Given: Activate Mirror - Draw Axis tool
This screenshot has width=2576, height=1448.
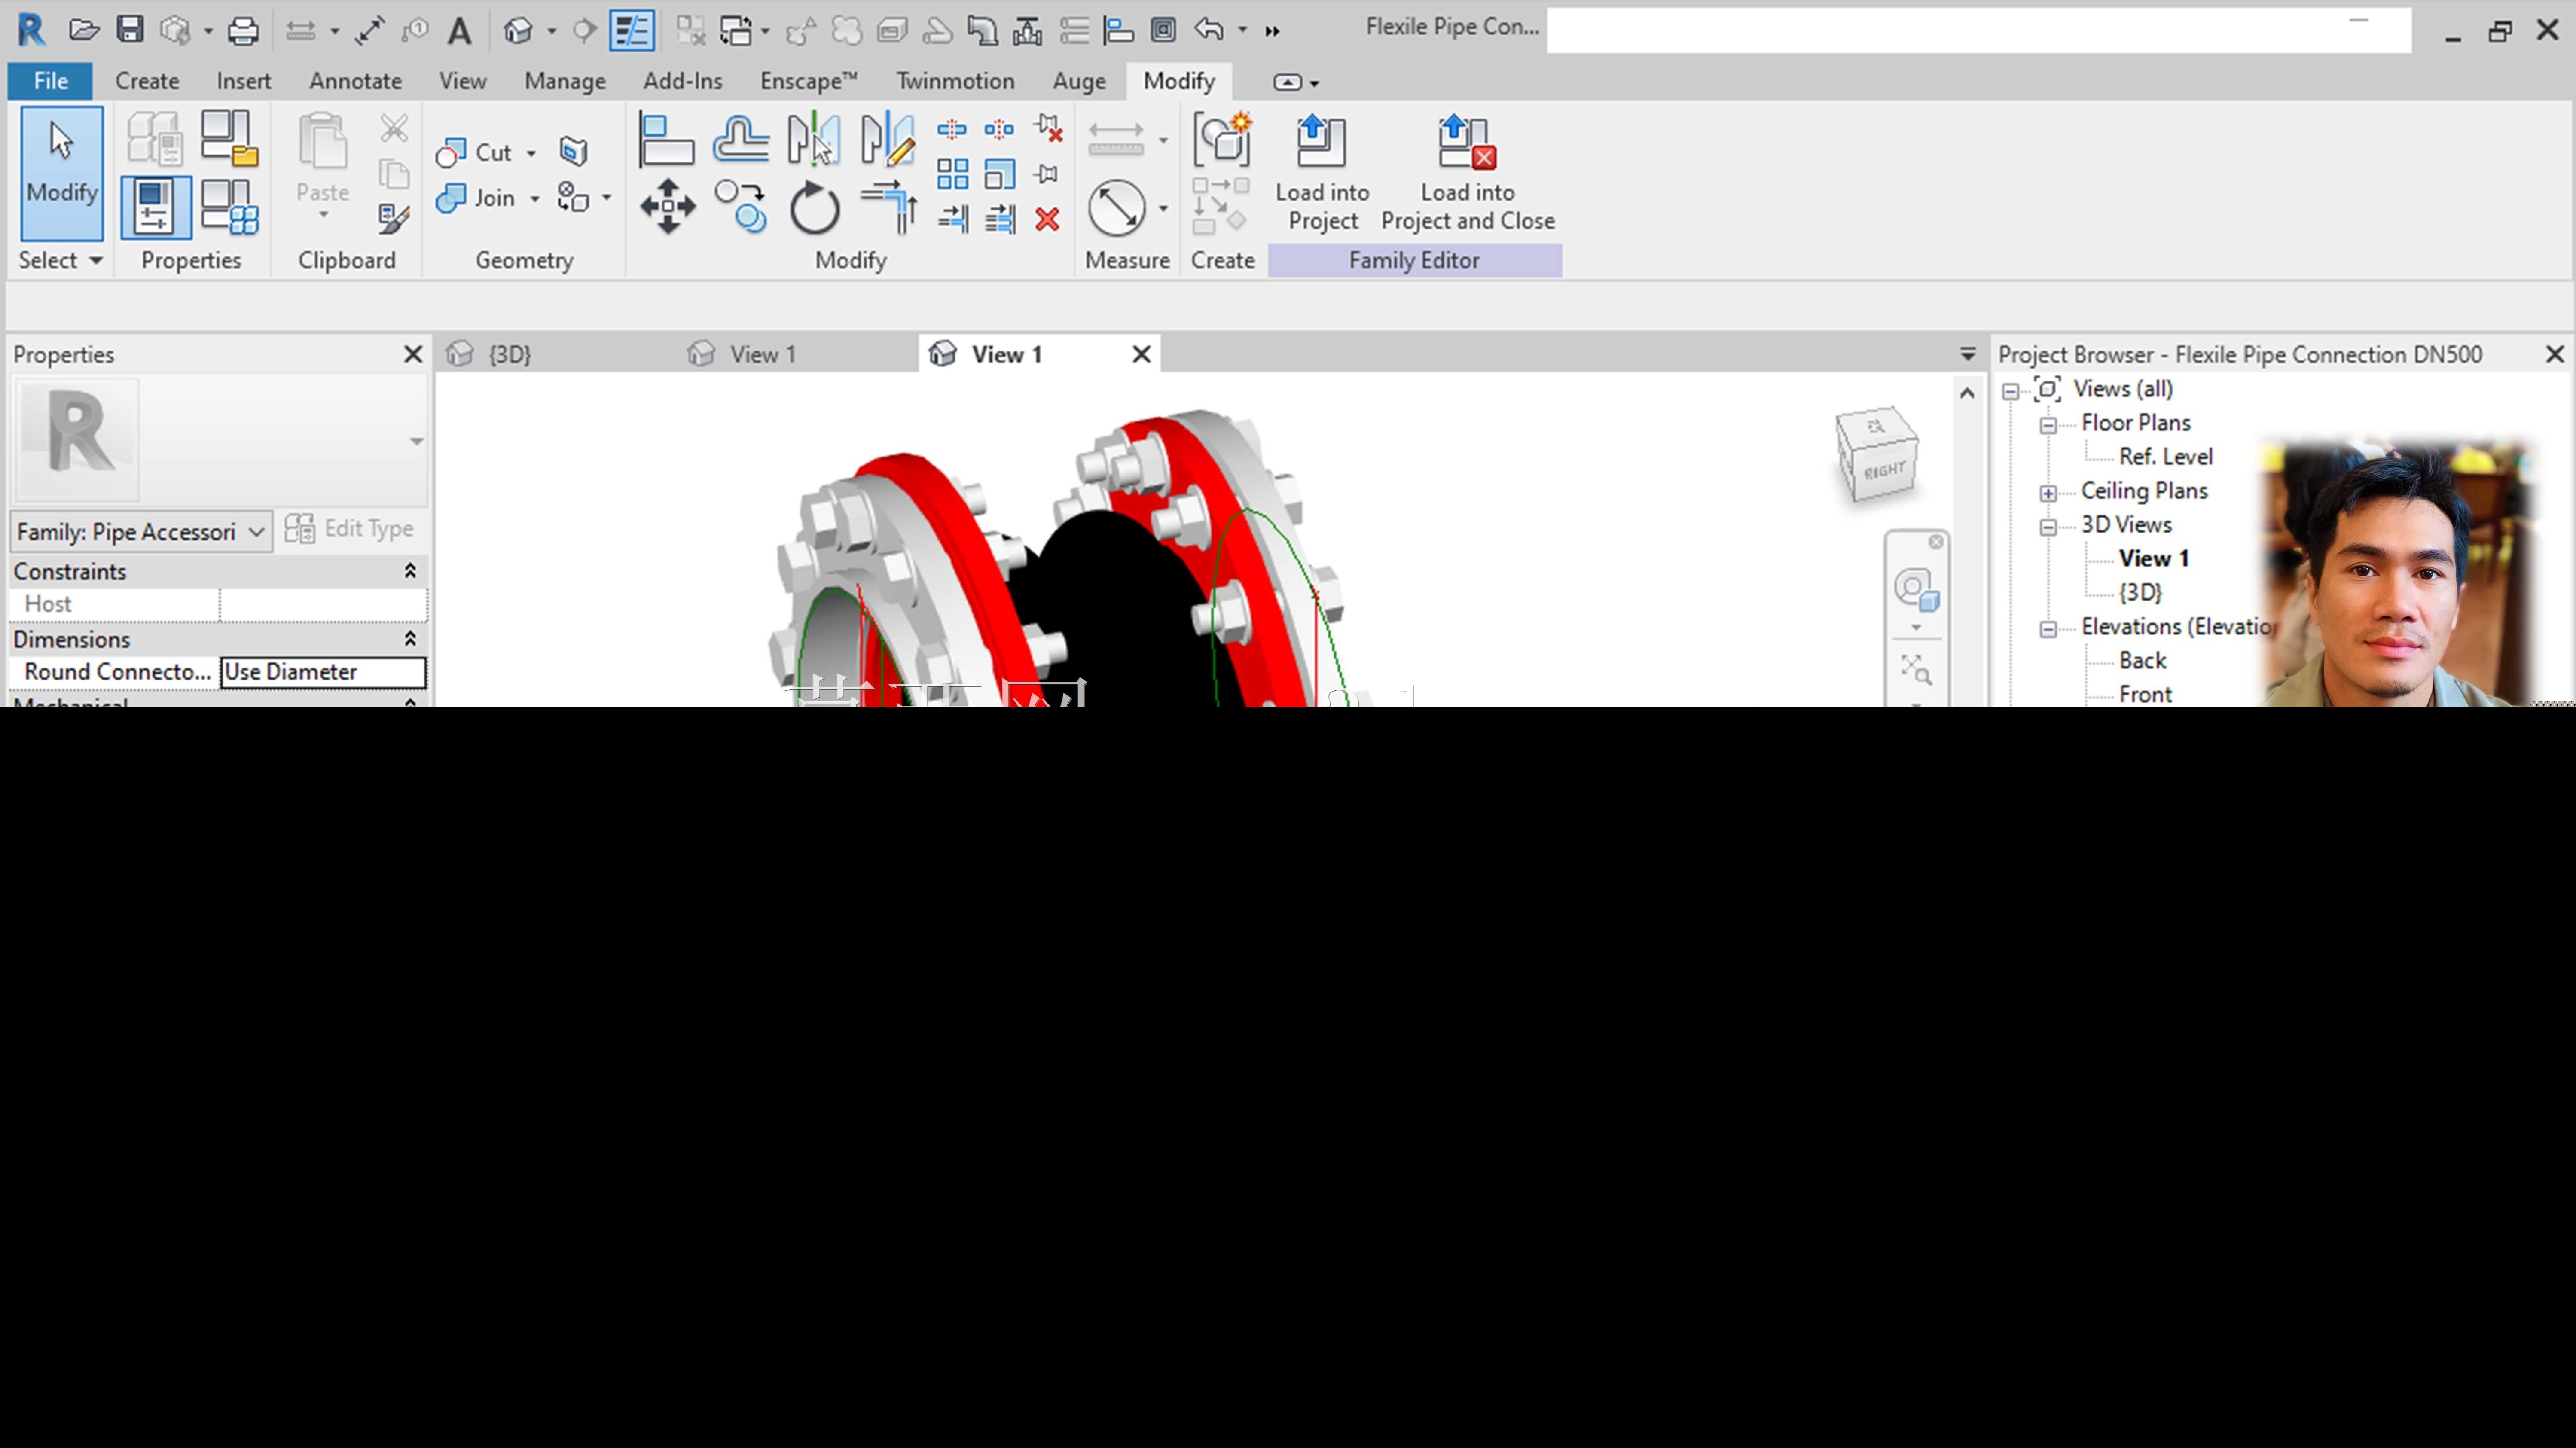Looking at the screenshot, I should [x=887, y=139].
